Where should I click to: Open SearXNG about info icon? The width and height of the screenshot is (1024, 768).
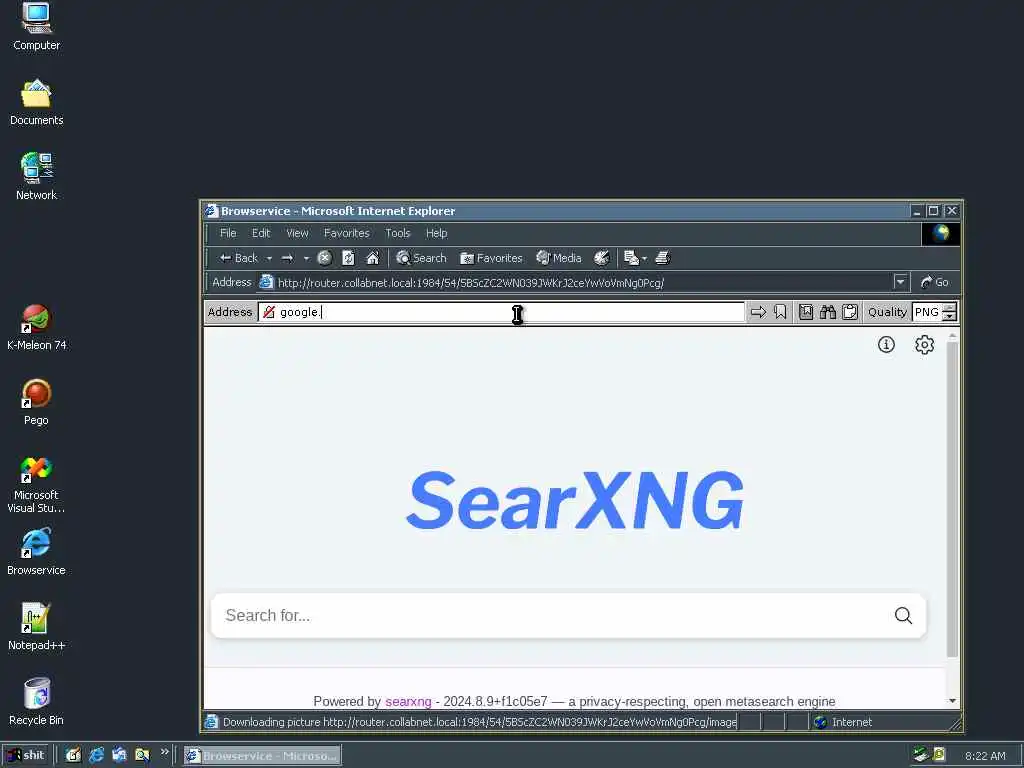[886, 344]
